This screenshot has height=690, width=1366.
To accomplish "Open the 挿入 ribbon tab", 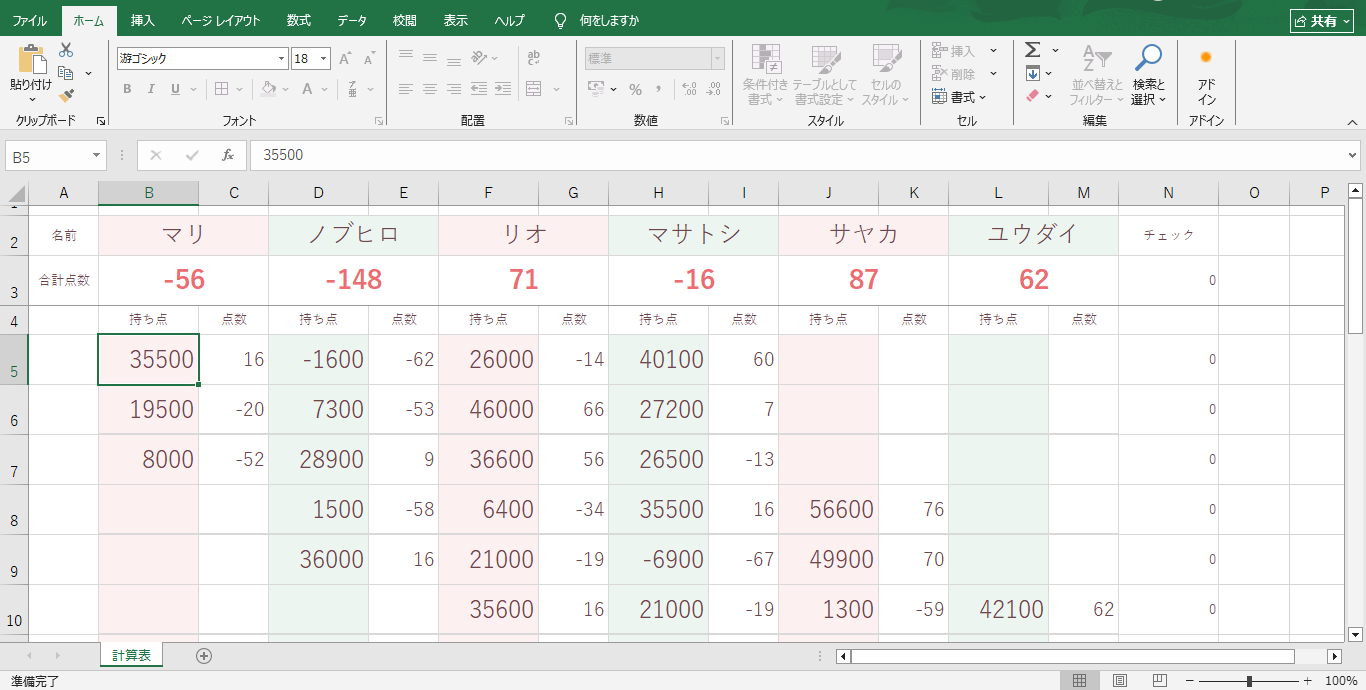I will coord(143,20).
